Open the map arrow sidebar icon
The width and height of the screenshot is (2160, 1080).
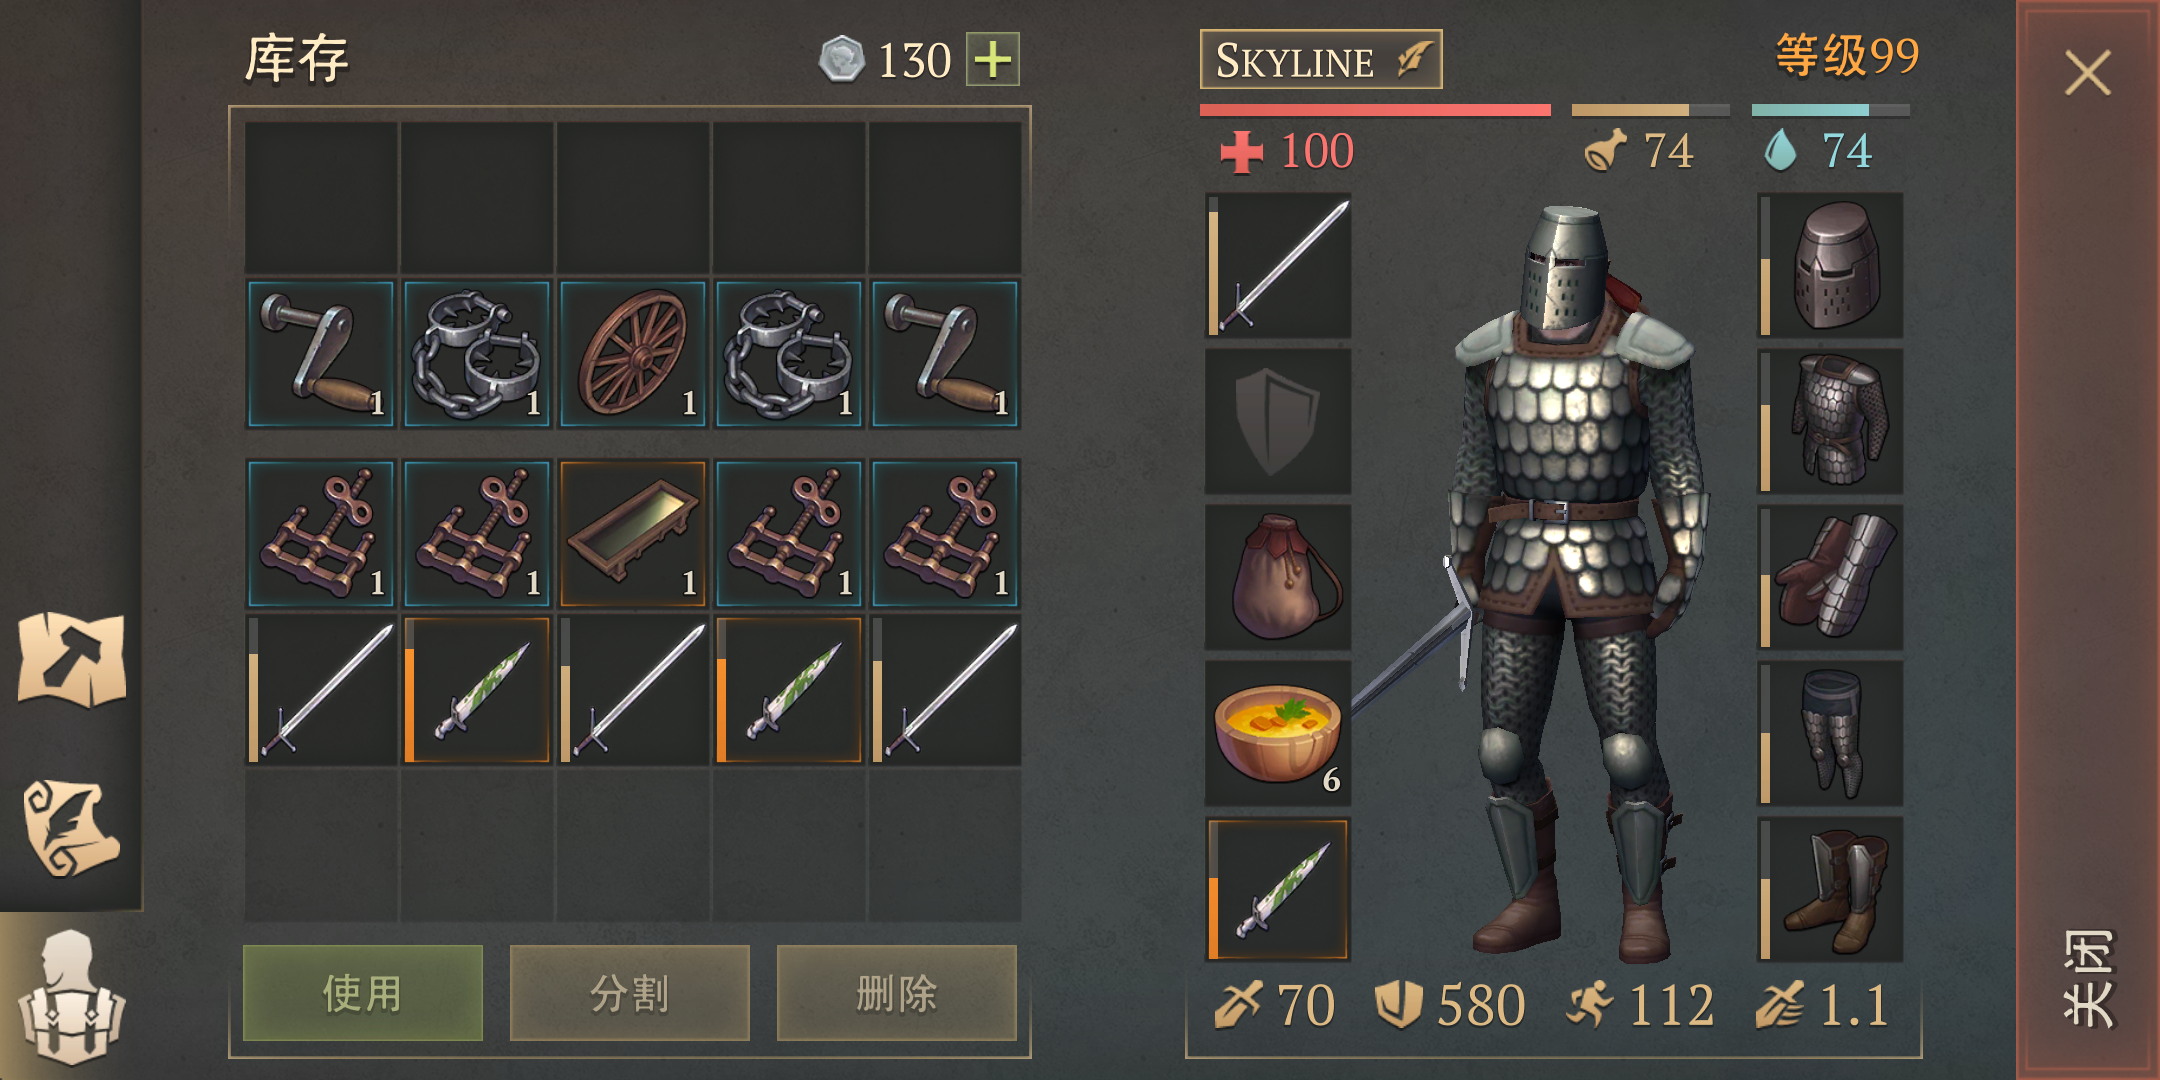click(x=71, y=660)
